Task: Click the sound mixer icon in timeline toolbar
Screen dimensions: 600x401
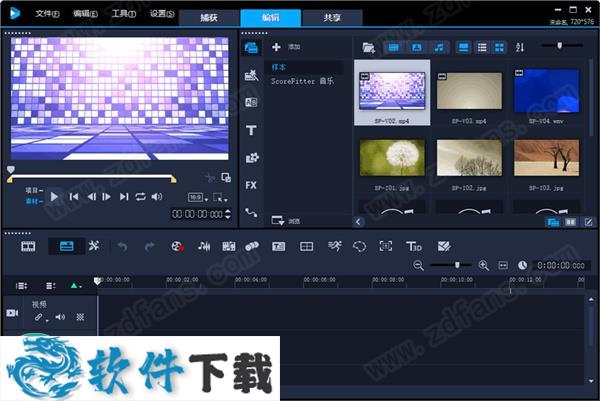Action: (204, 245)
